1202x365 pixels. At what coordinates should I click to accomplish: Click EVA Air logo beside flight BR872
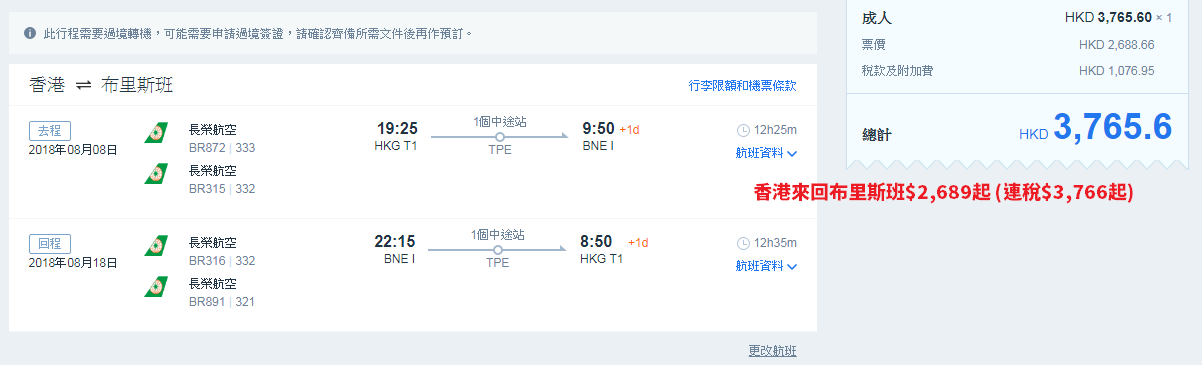[155, 133]
